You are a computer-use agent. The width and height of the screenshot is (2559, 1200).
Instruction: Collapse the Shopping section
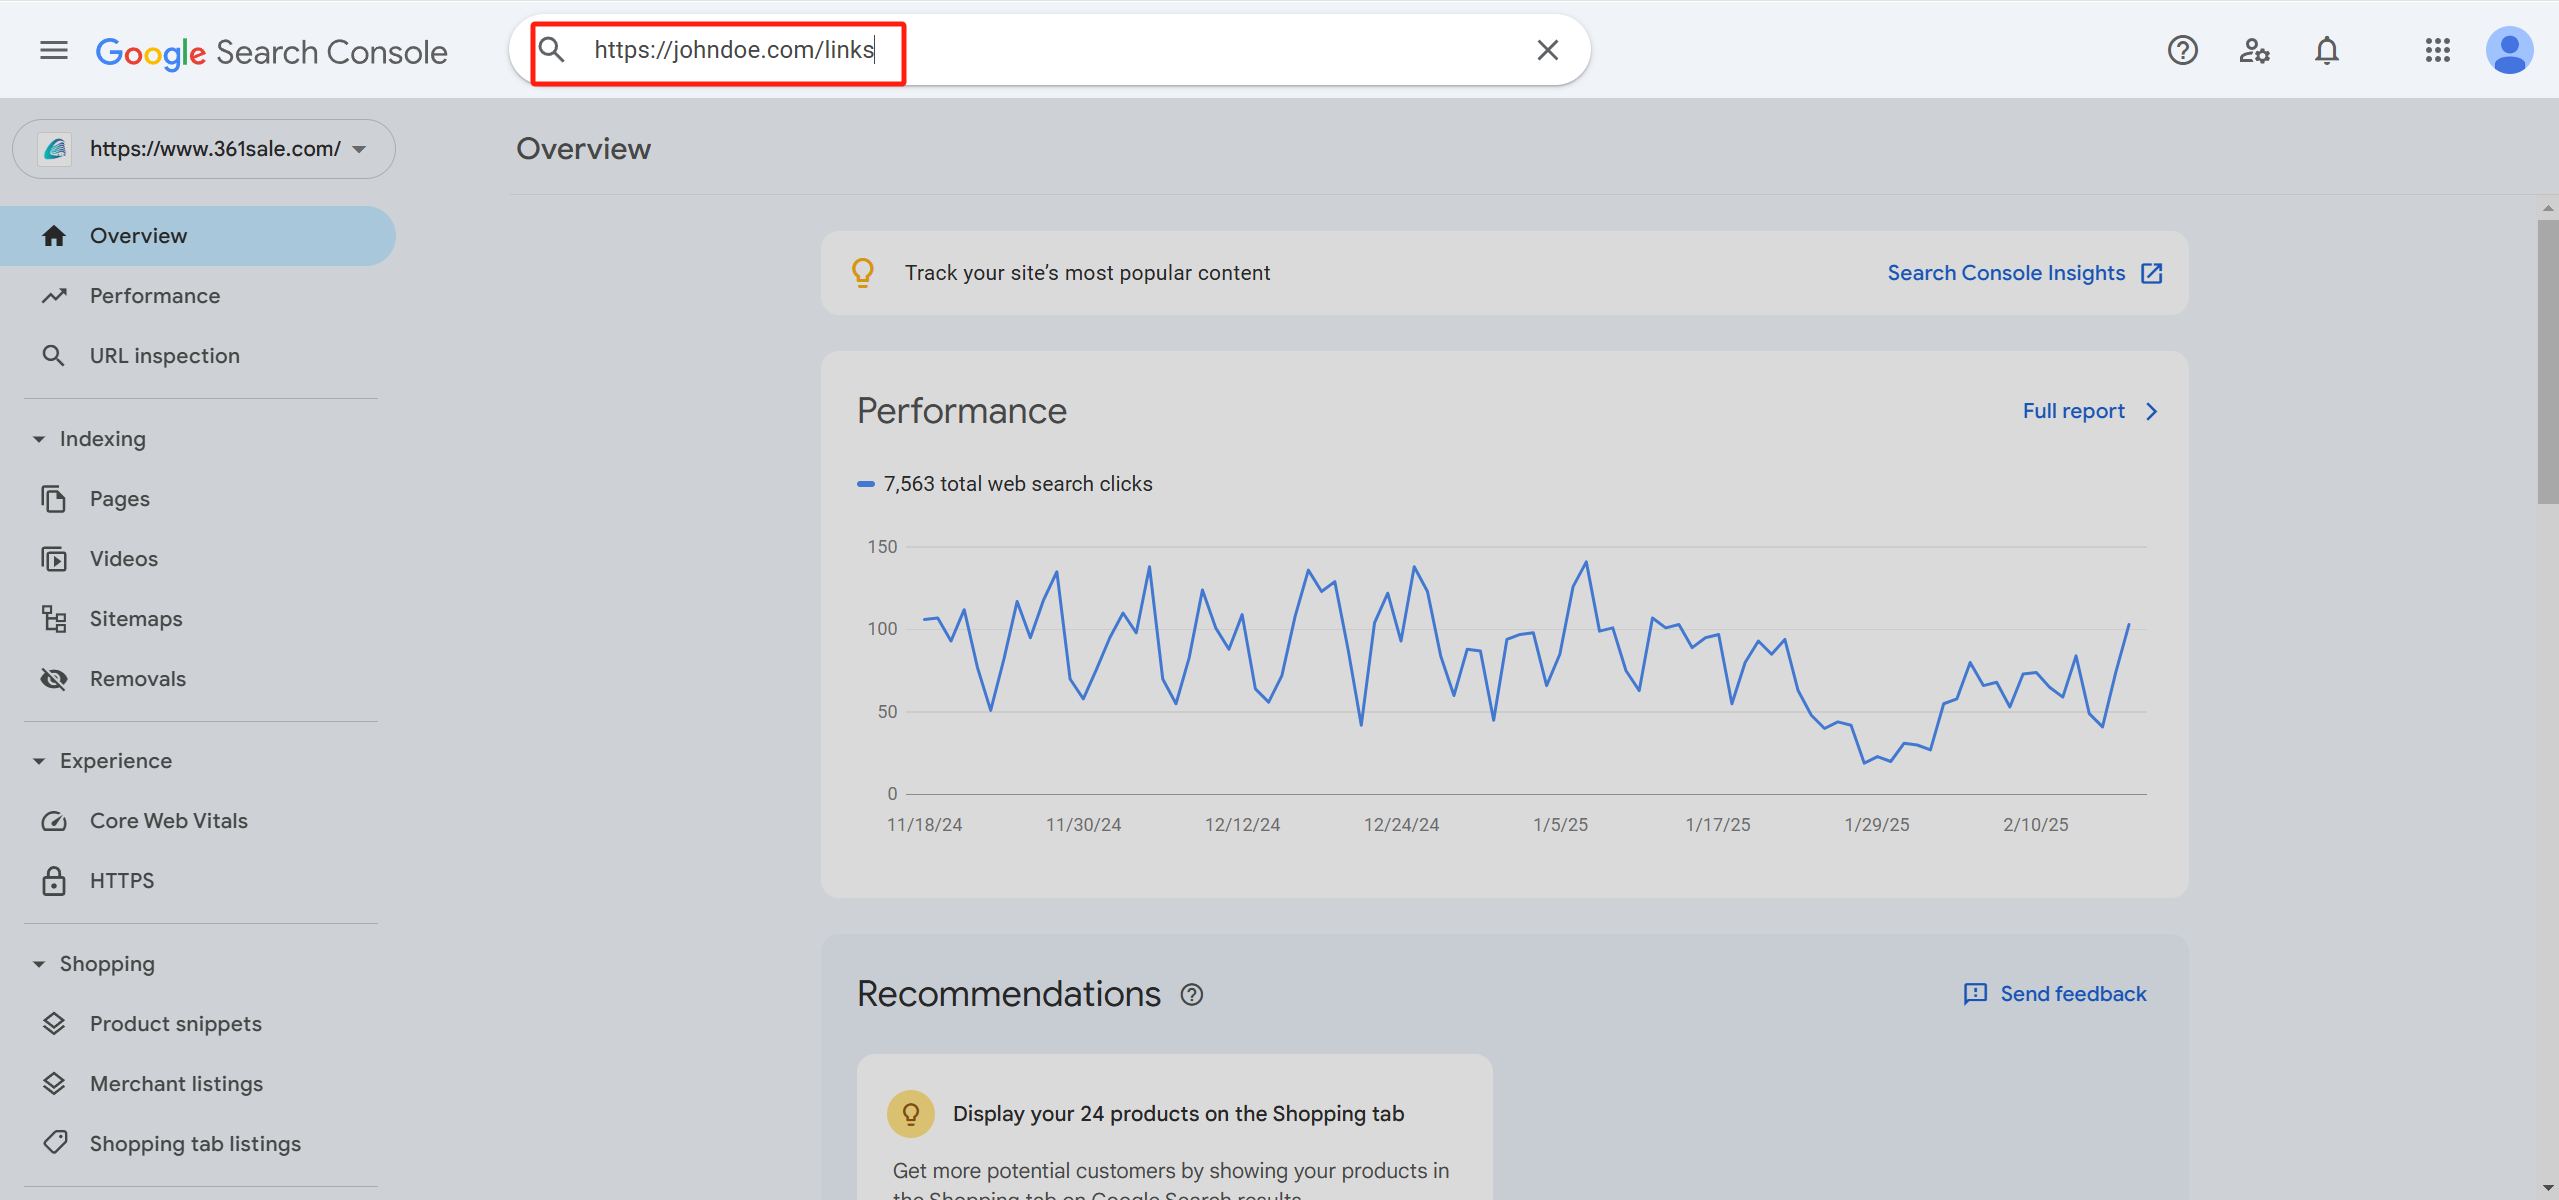[38, 963]
